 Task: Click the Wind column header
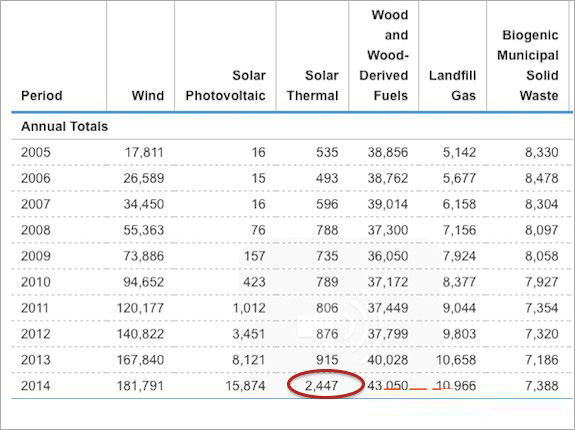148,96
